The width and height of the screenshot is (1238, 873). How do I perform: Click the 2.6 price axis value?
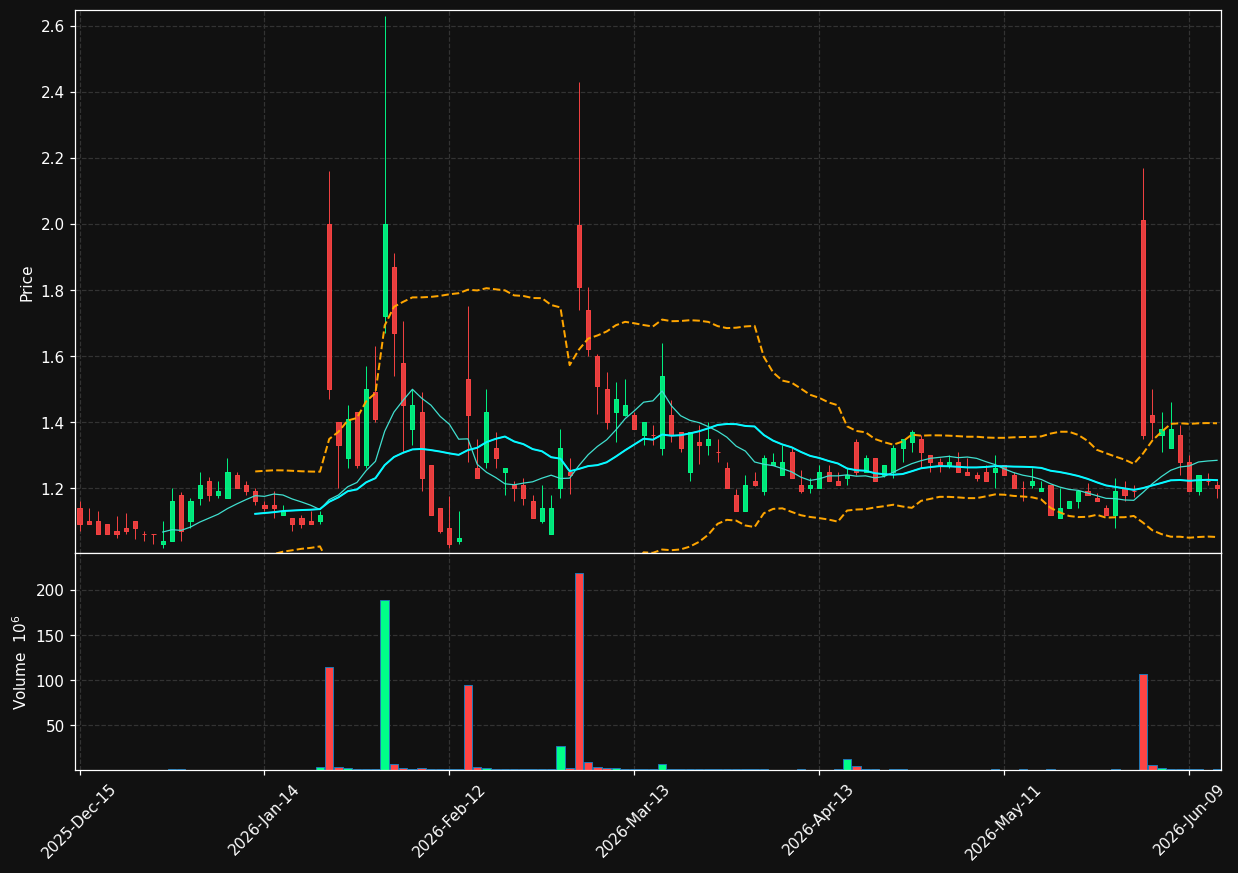[54, 26]
